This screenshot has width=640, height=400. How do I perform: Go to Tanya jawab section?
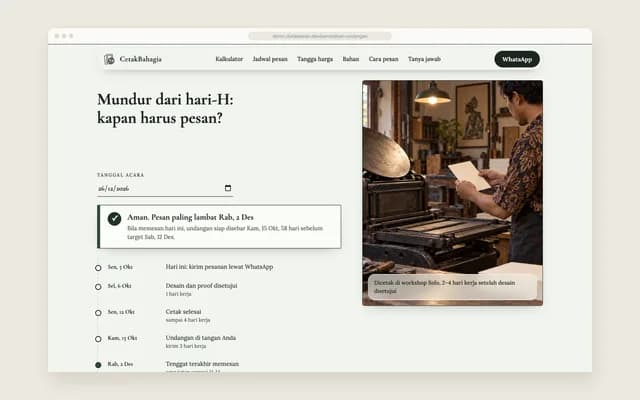click(x=424, y=59)
